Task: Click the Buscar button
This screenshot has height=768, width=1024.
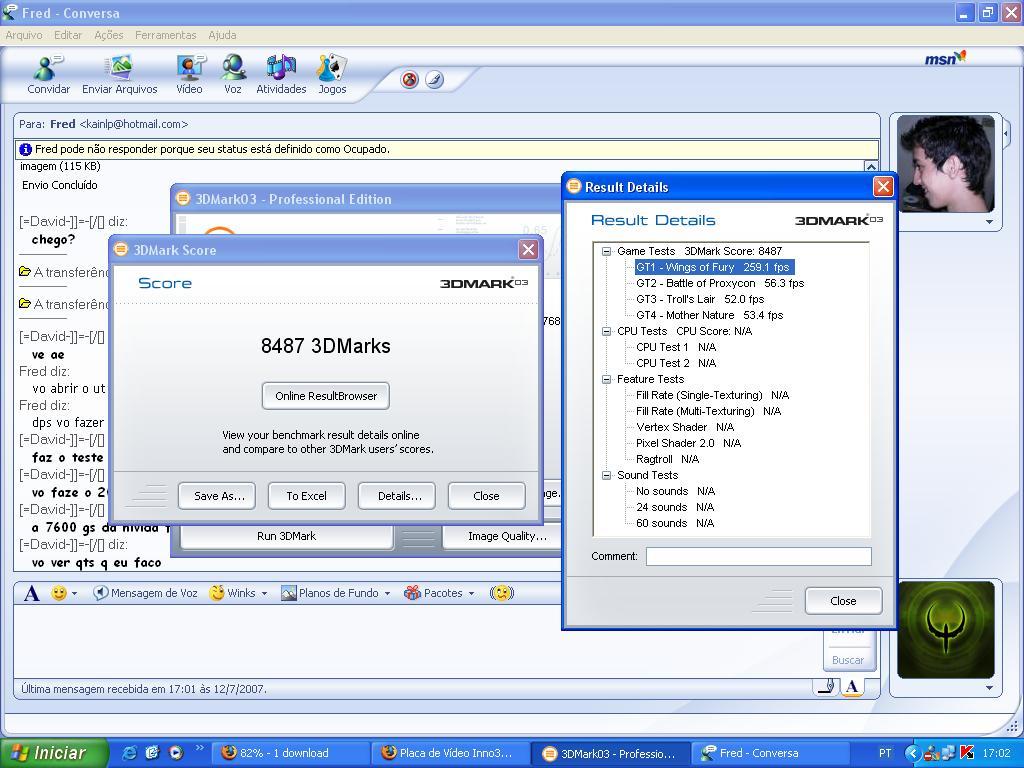Action: click(848, 660)
